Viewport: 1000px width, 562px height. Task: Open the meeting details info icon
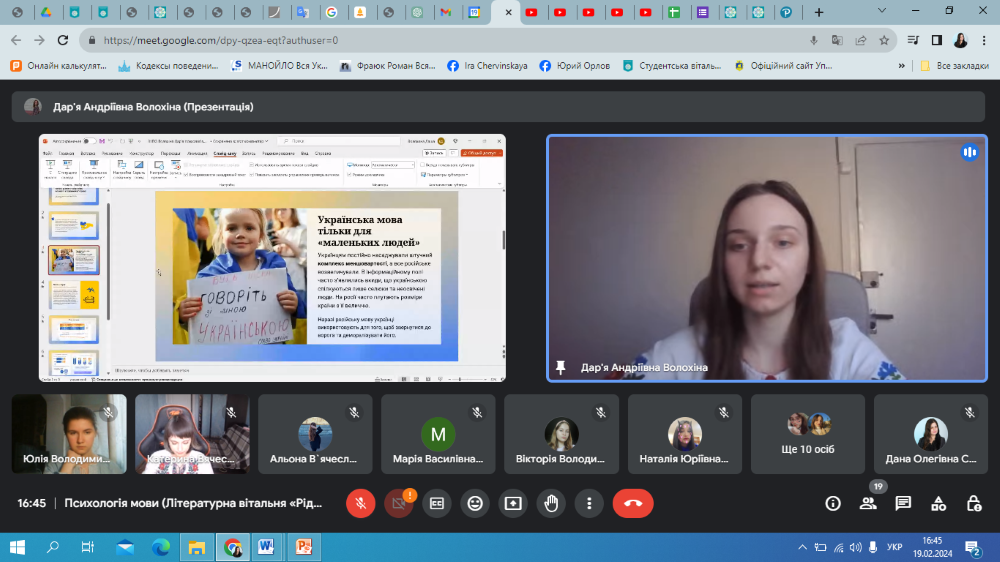(833, 503)
